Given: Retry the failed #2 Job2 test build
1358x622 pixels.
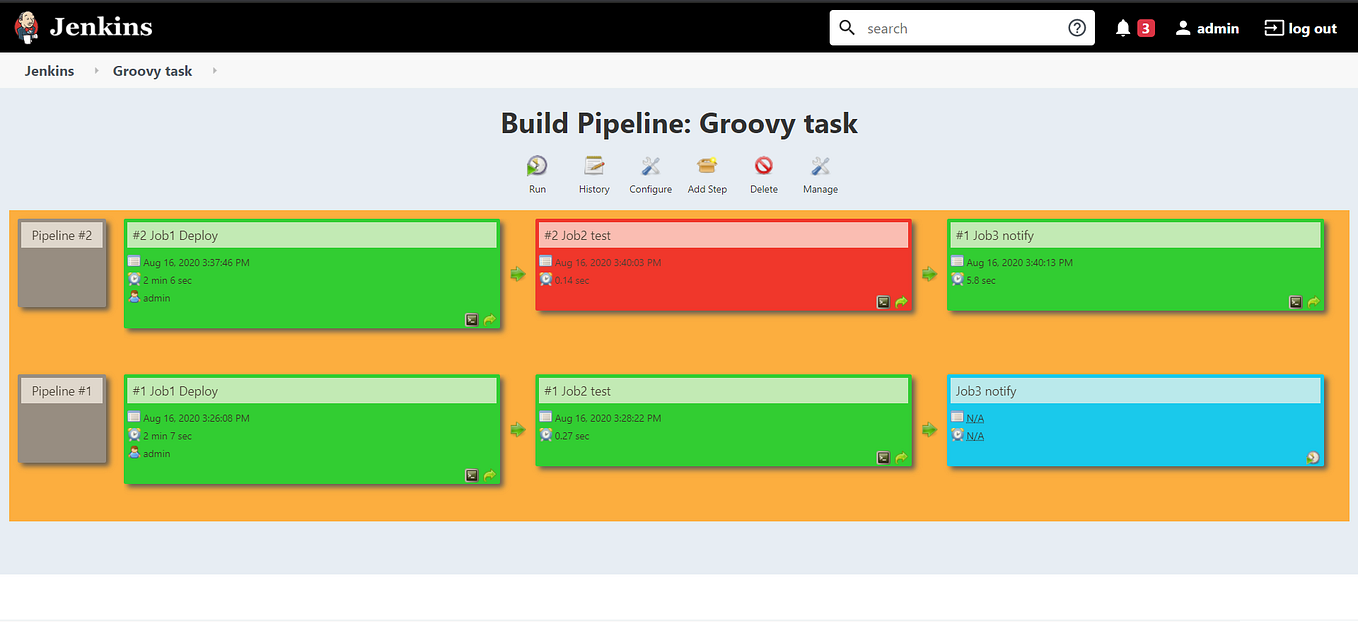Looking at the screenshot, I should [x=900, y=301].
